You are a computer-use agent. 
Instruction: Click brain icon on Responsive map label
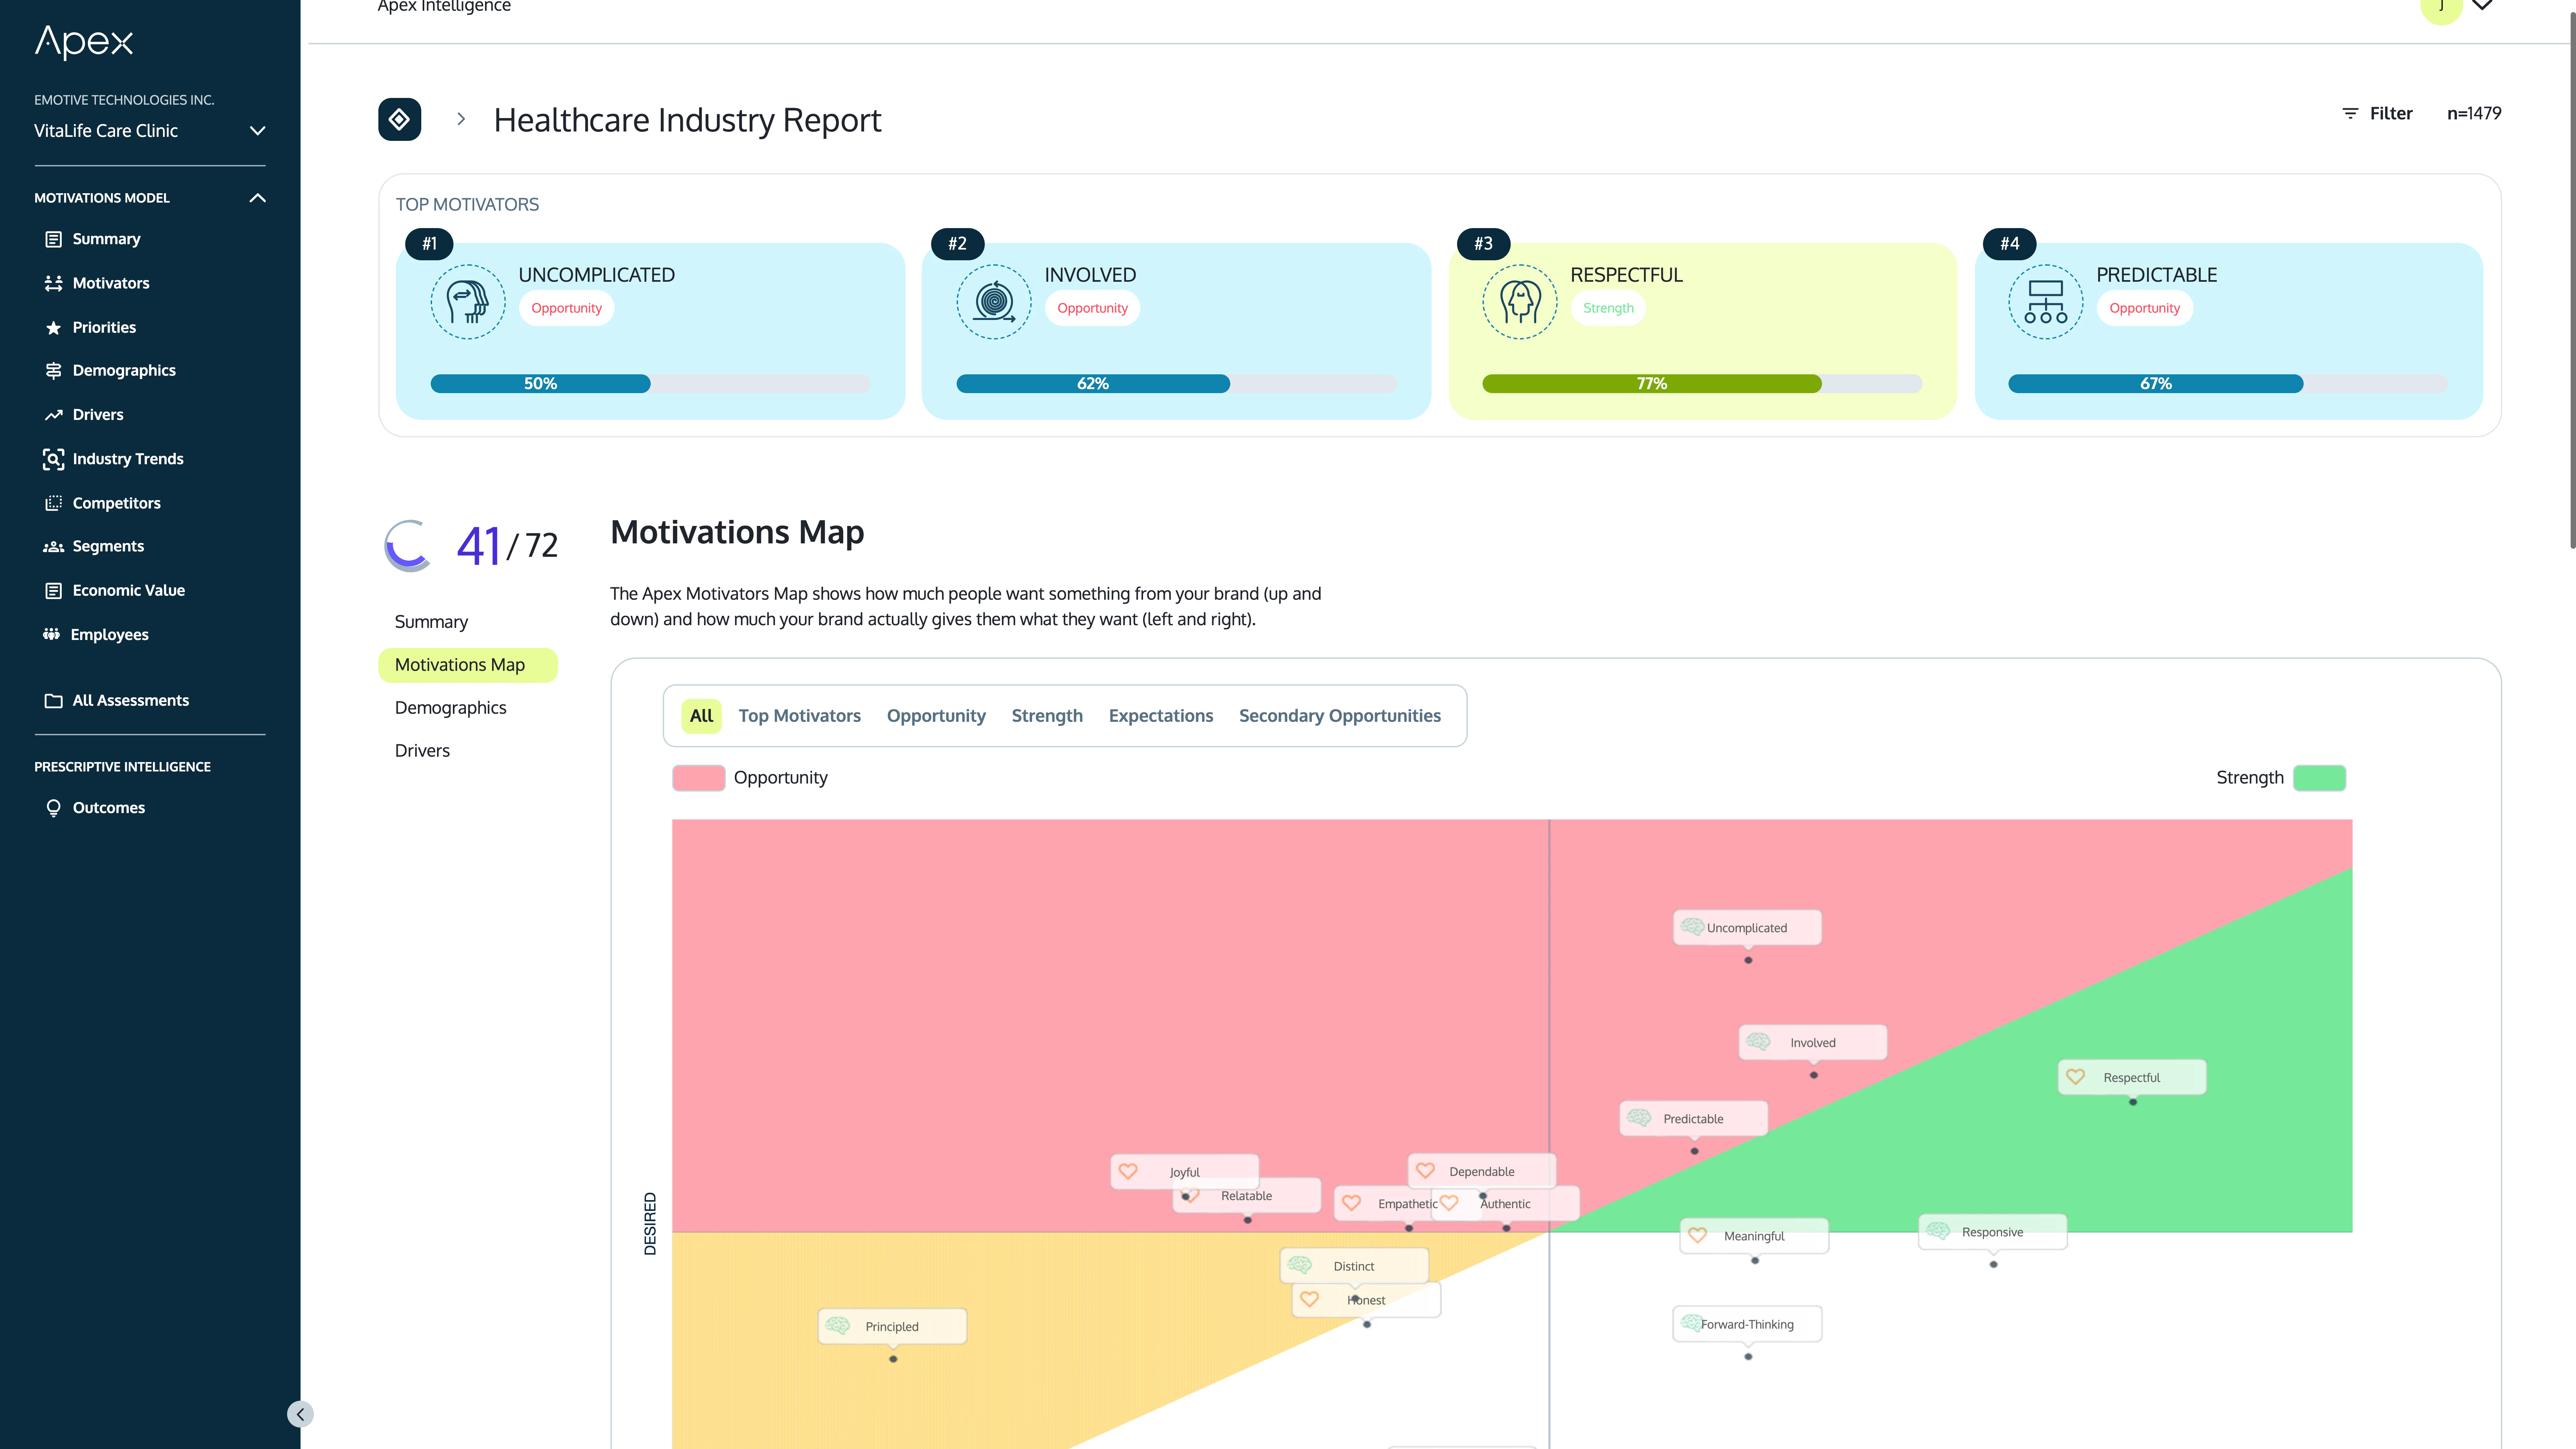[1938, 1231]
